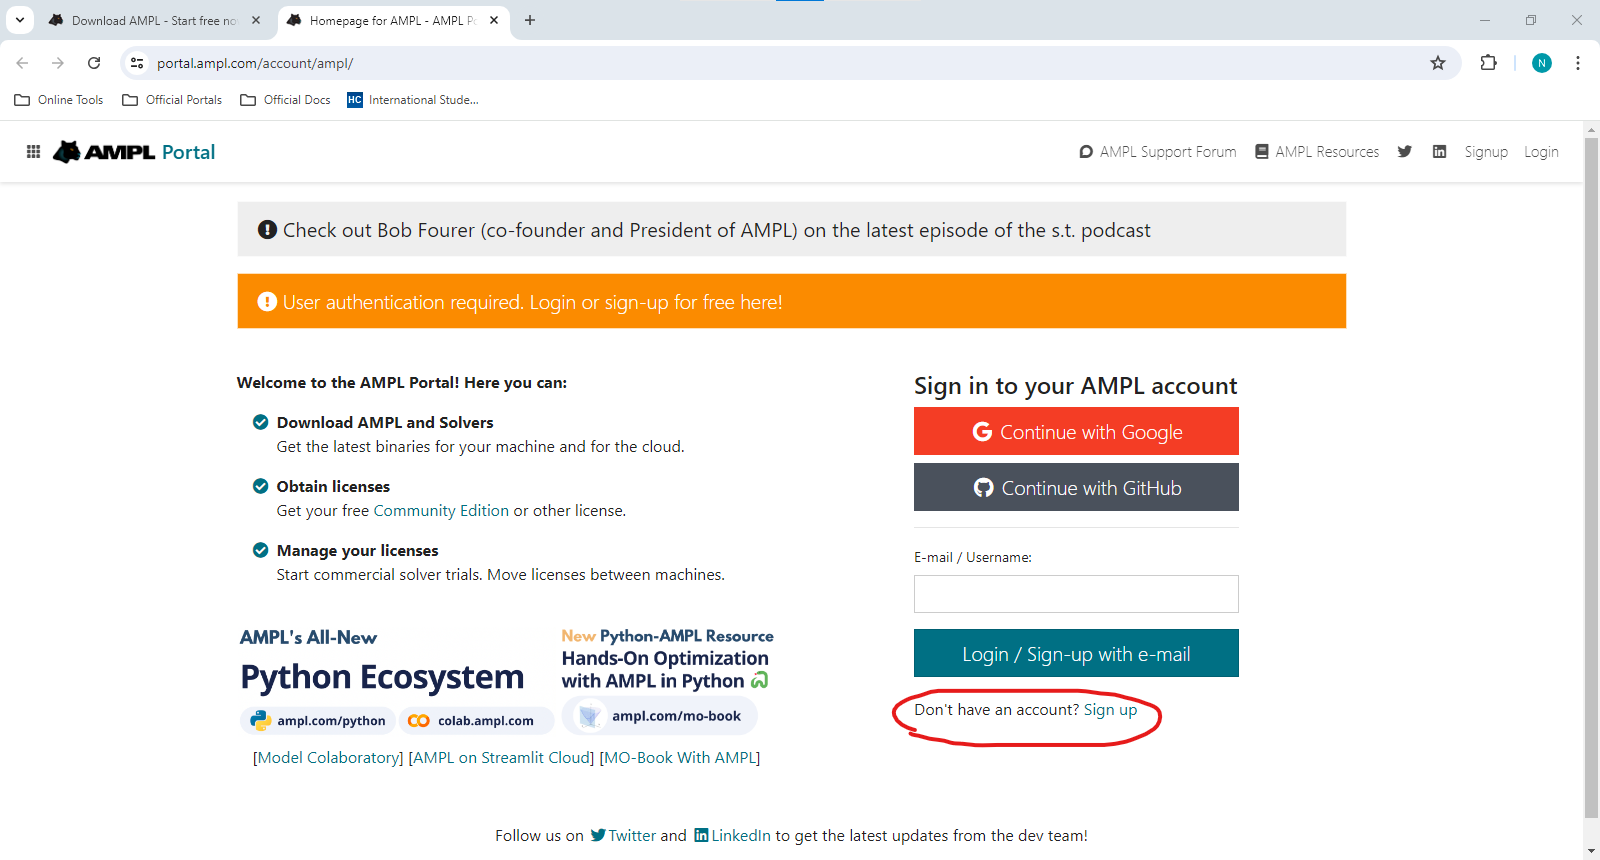Open AMPL Support Forum link

coord(1158,152)
